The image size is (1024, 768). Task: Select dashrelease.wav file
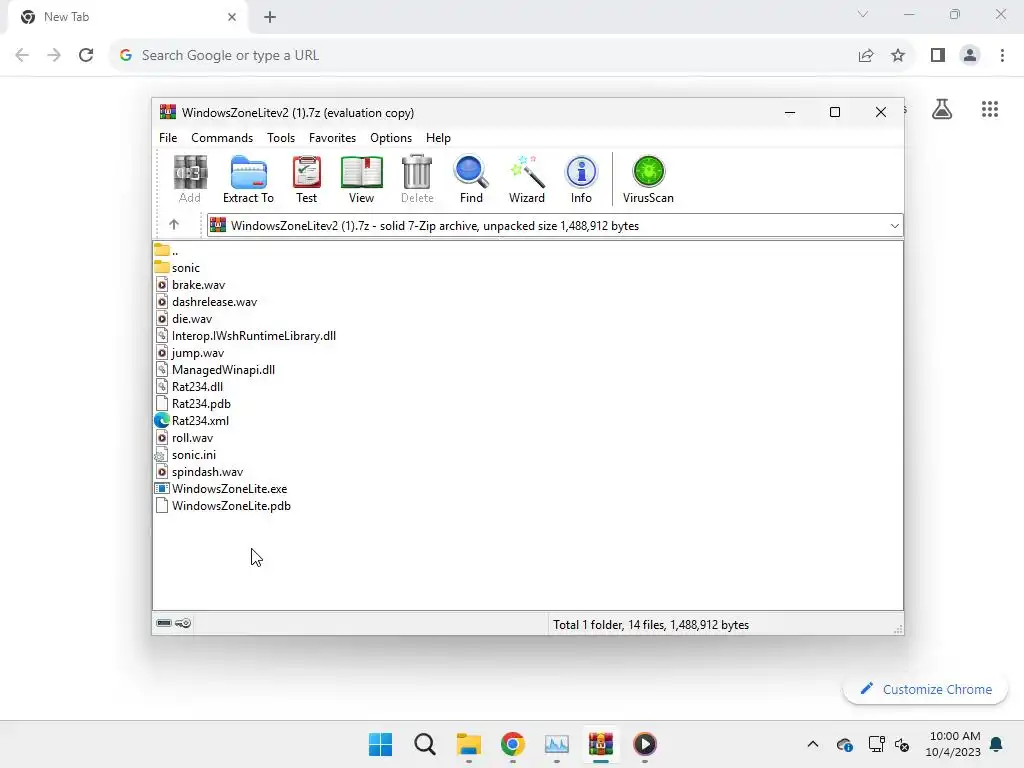[x=206, y=302]
